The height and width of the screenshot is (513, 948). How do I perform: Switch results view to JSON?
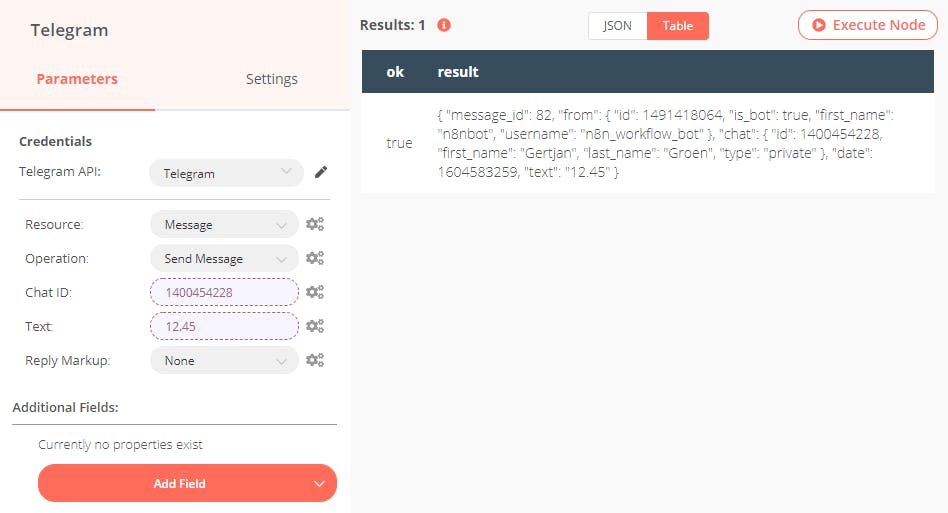pyautogui.click(x=617, y=26)
